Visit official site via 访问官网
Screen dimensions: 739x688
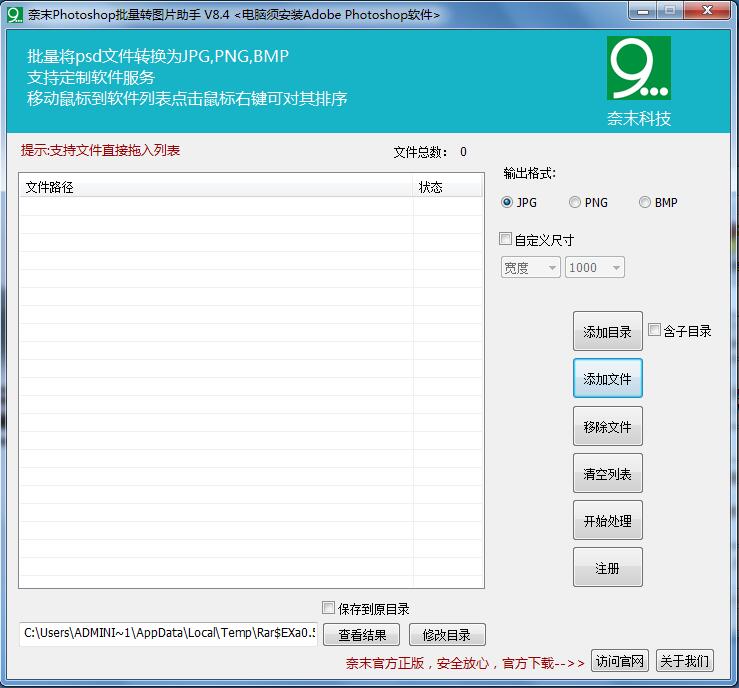pyautogui.click(x=620, y=661)
